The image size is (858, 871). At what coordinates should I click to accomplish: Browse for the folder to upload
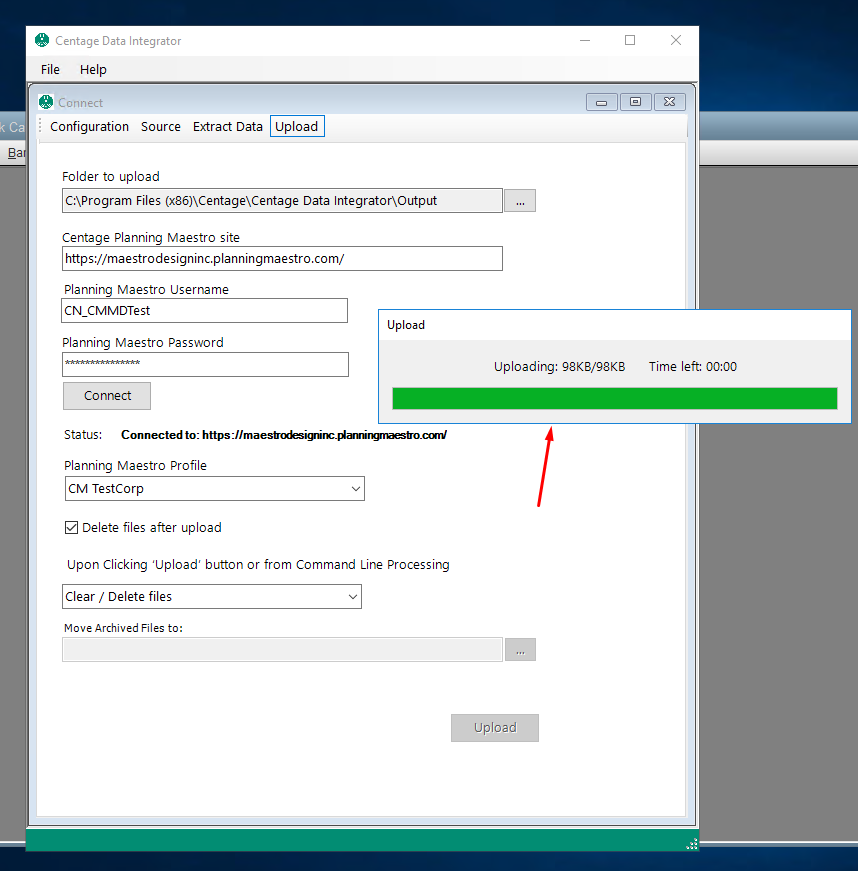click(520, 201)
